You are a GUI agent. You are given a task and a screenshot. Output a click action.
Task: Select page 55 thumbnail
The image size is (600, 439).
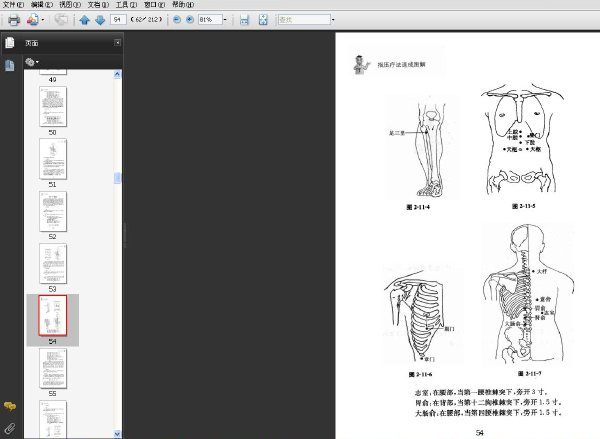(53, 368)
